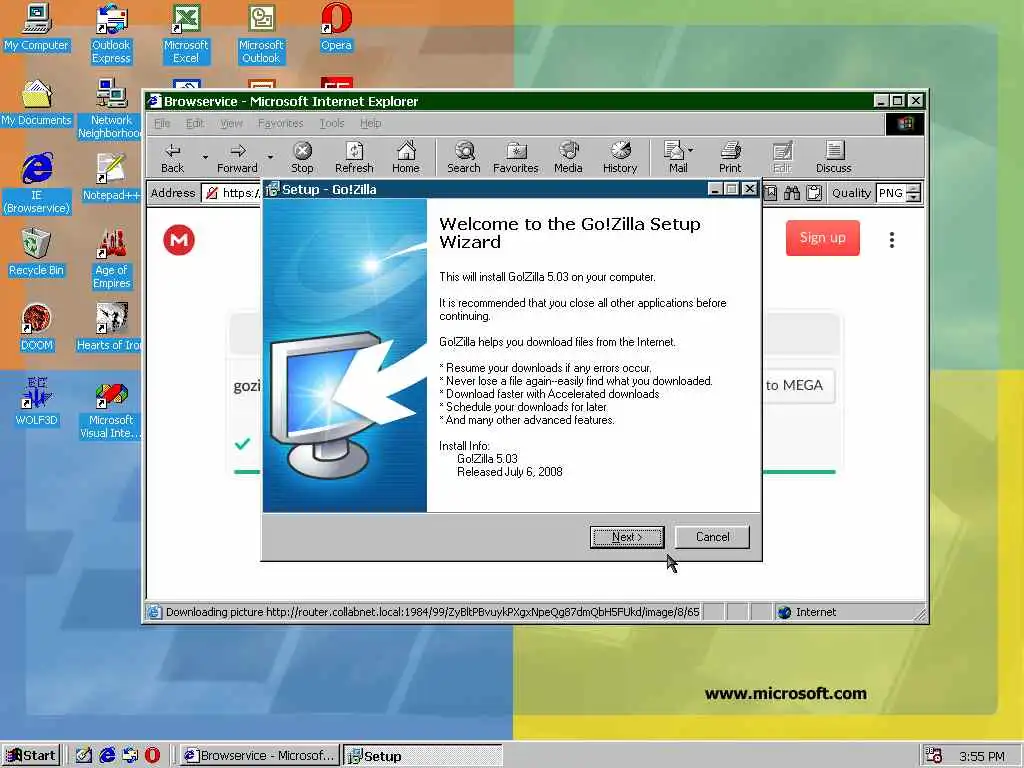The image size is (1024, 768).
Task: Print the page from IE toolbar
Action: pos(730,158)
